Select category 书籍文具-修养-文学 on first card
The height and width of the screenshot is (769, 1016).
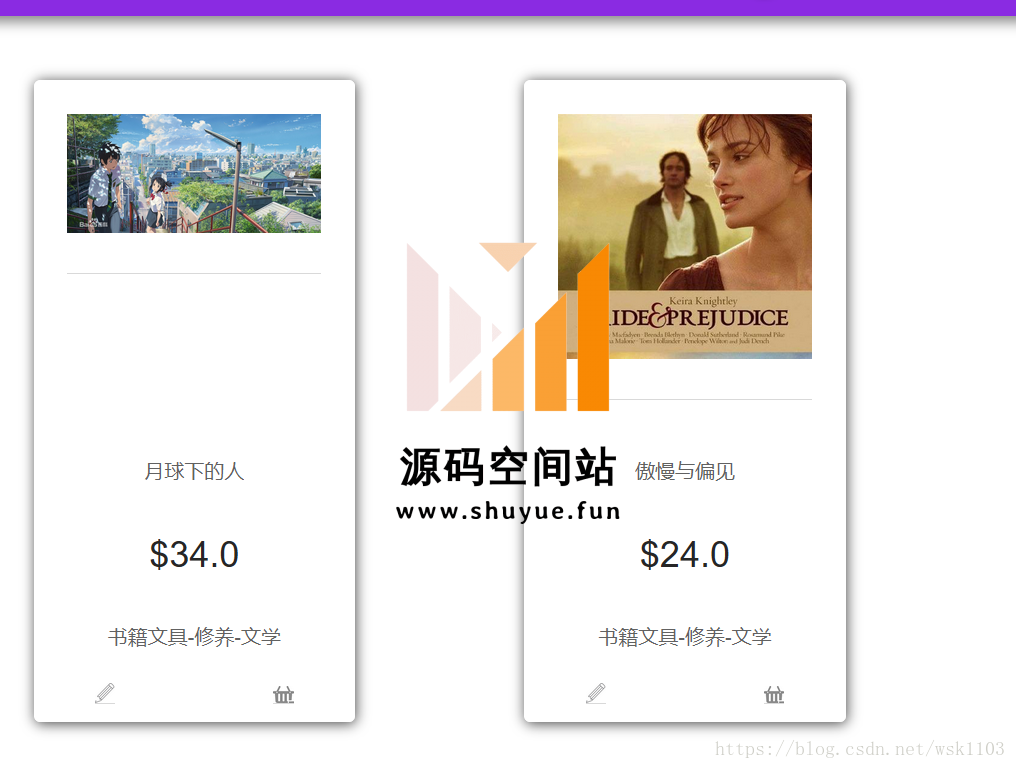pyautogui.click(x=194, y=637)
